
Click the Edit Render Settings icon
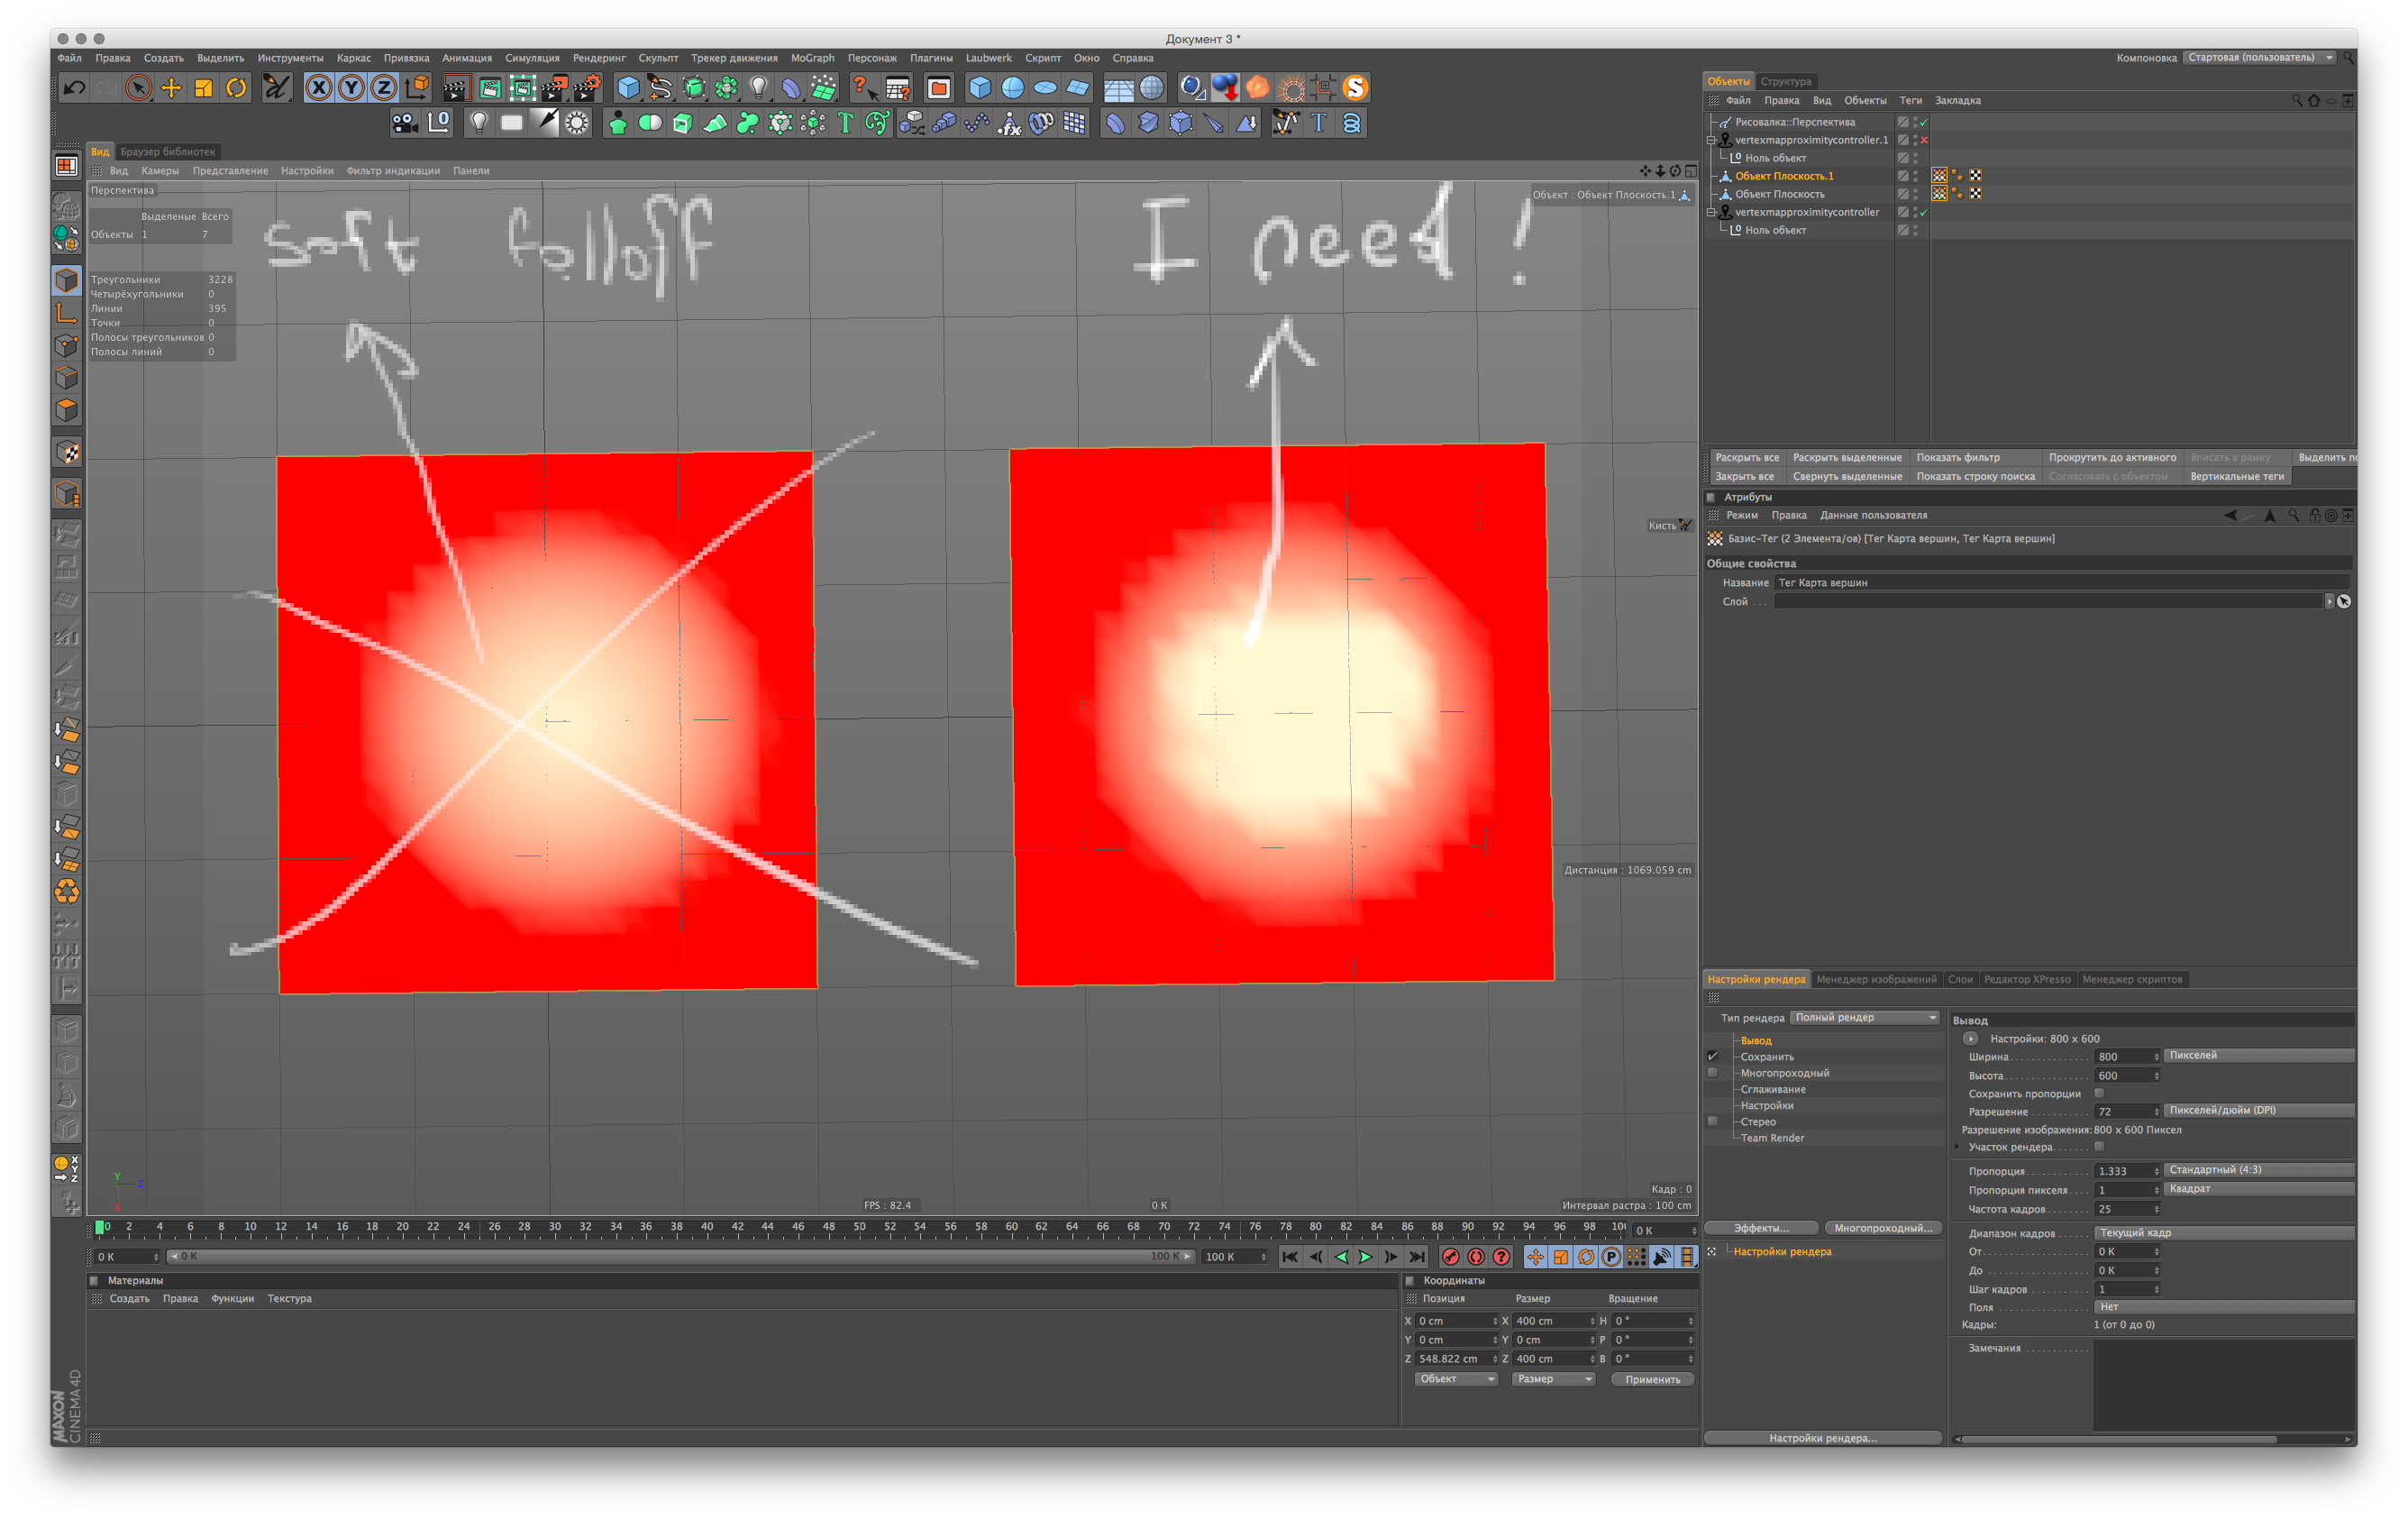tap(587, 88)
